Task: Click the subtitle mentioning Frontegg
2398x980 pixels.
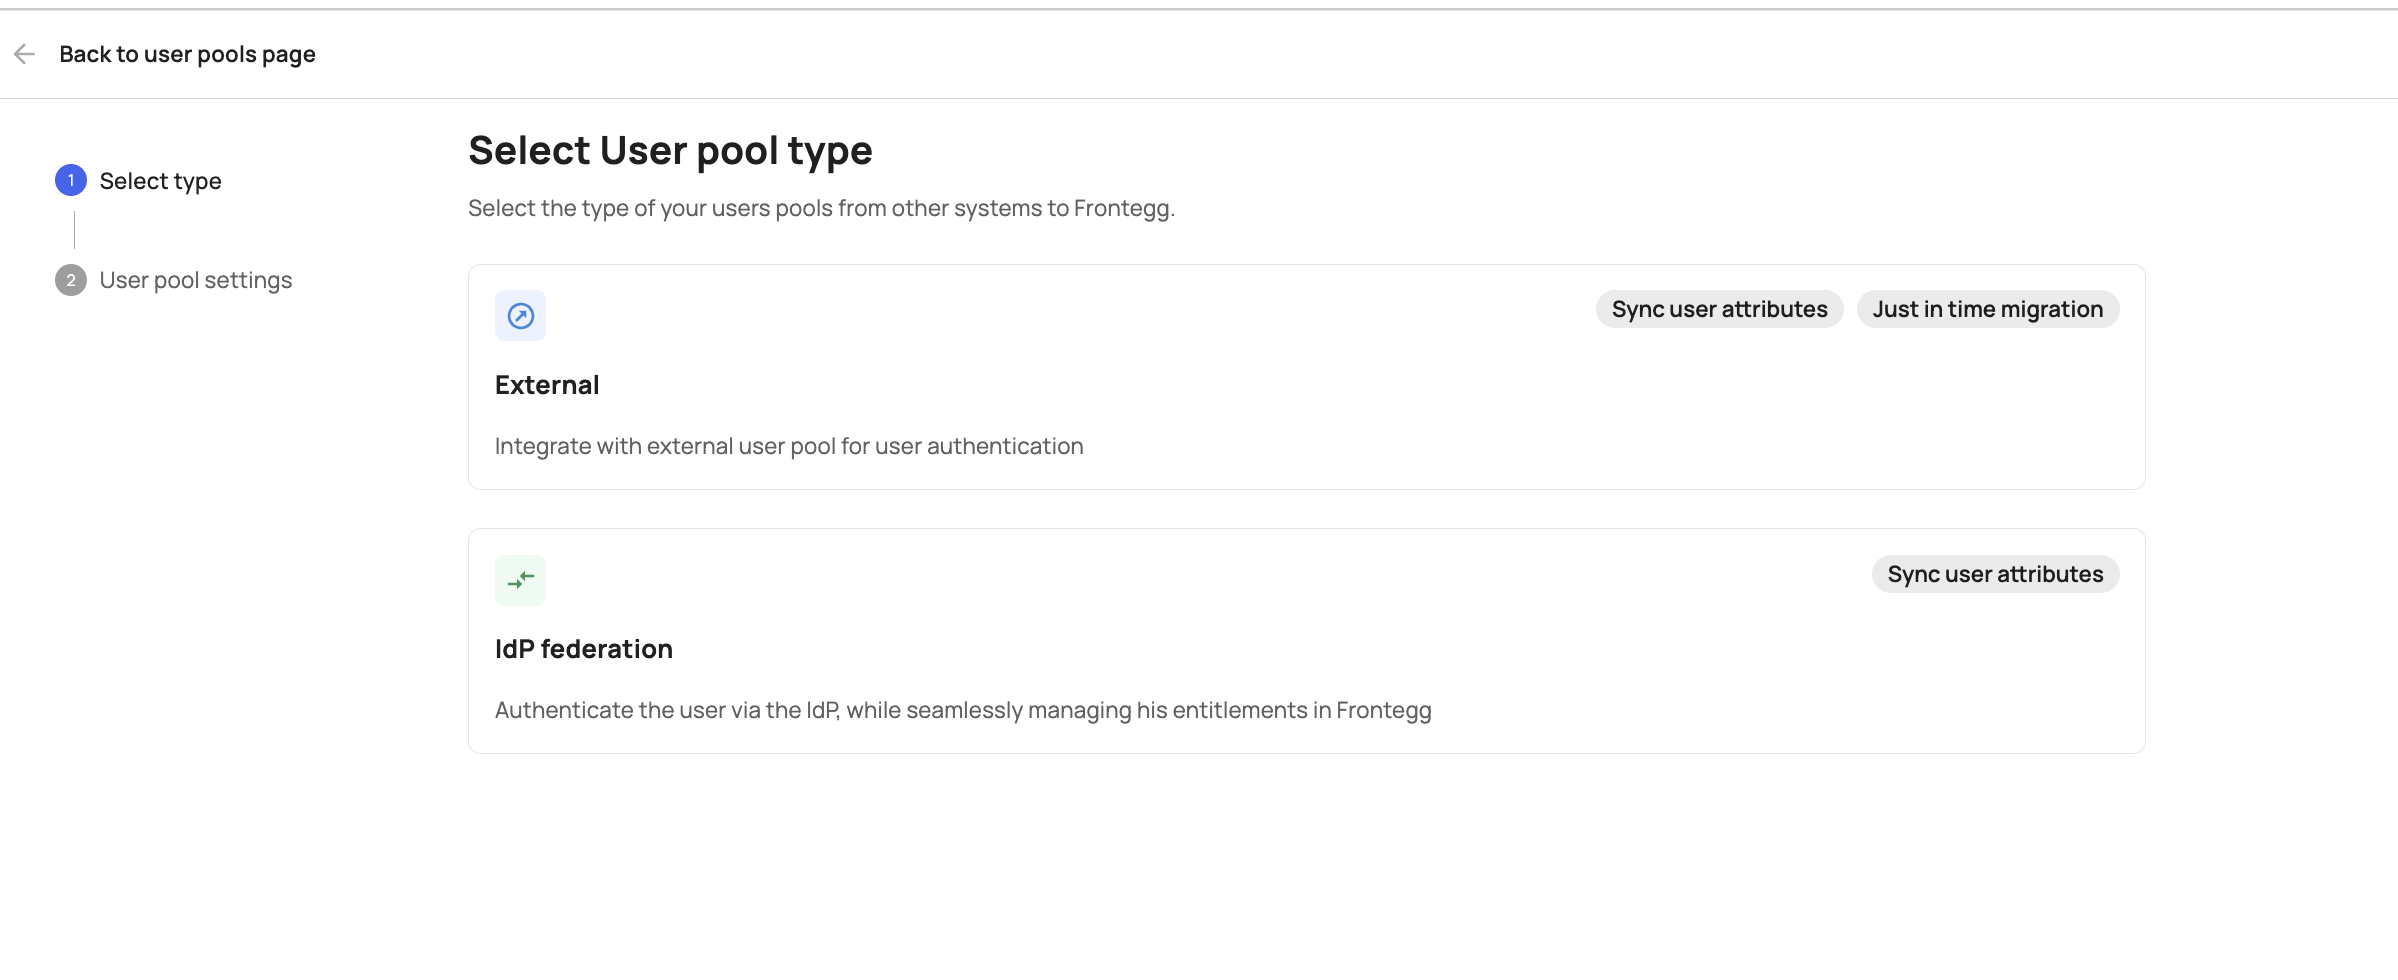Action: (820, 208)
